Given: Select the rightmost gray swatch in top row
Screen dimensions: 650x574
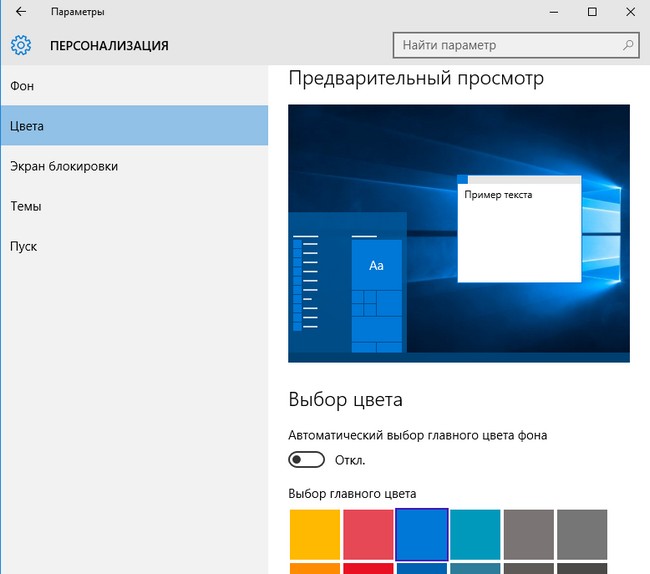Looking at the screenshot, I should click(582, 534).
